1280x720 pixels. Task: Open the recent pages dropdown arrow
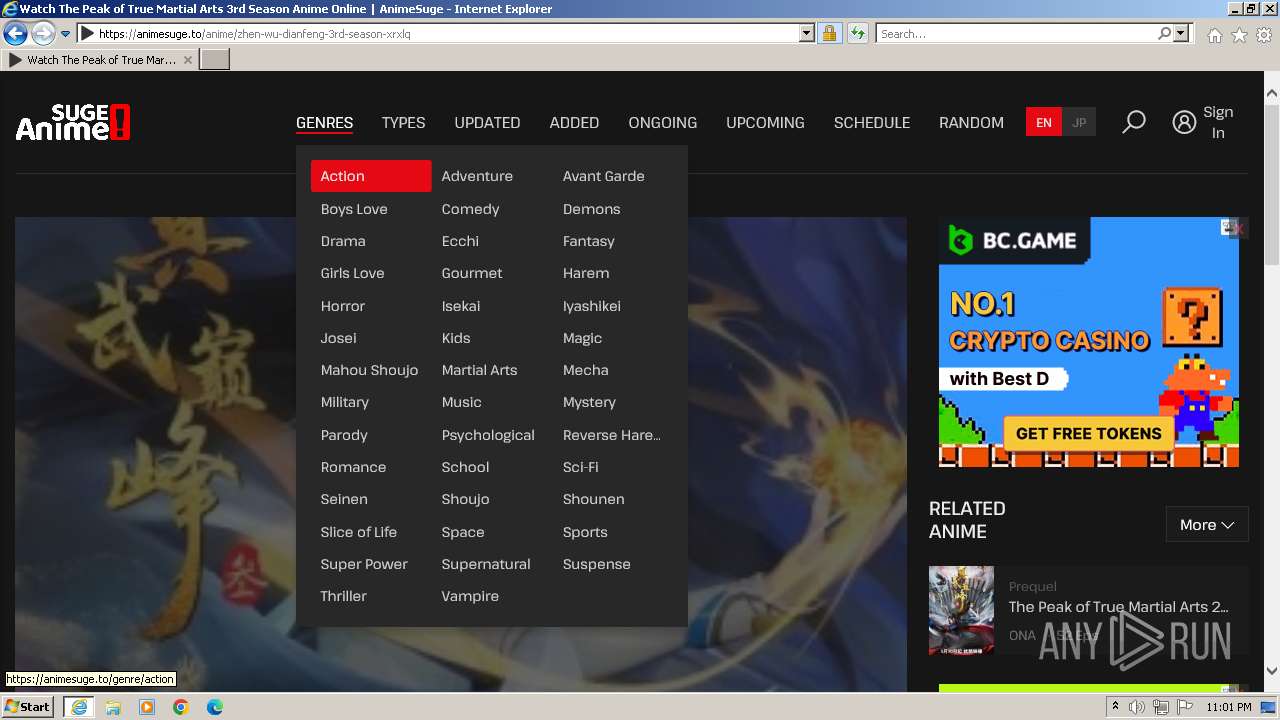pos(66,33)
